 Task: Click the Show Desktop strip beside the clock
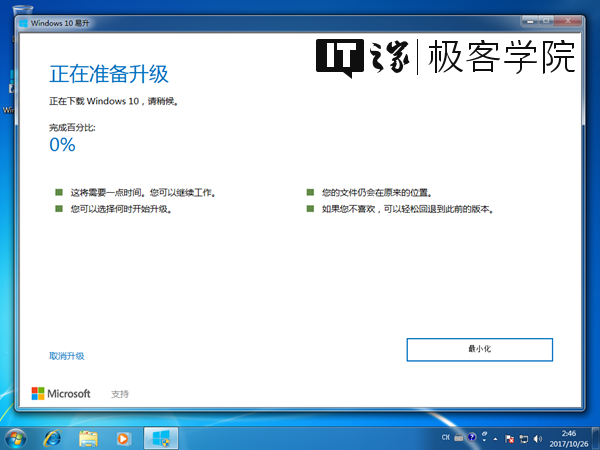[x=596, y=439]
